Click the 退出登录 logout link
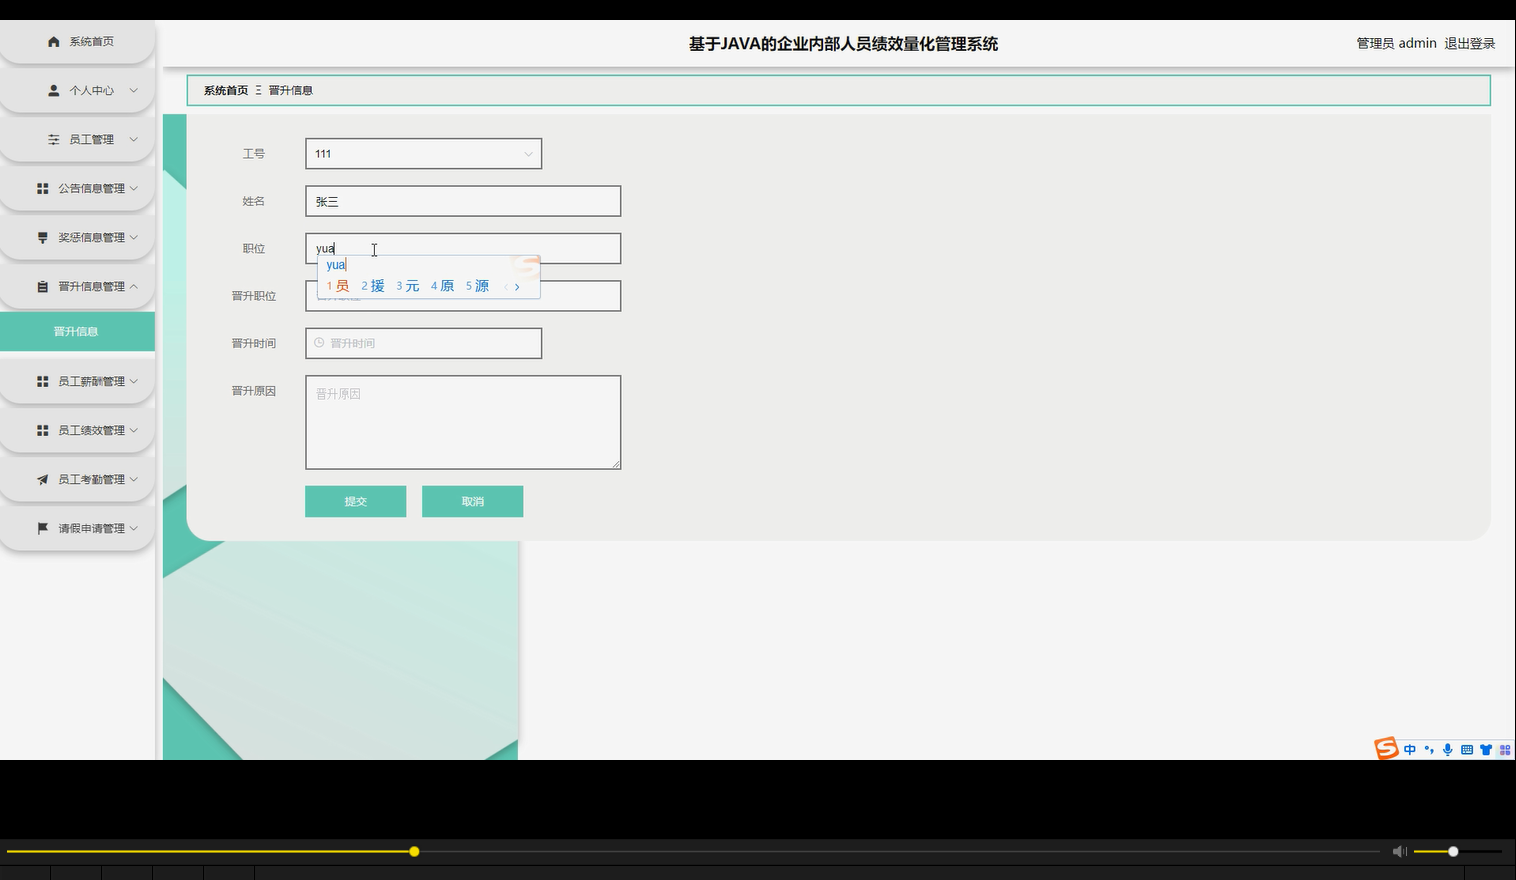1516x880 pixels. click(1470, 43)
